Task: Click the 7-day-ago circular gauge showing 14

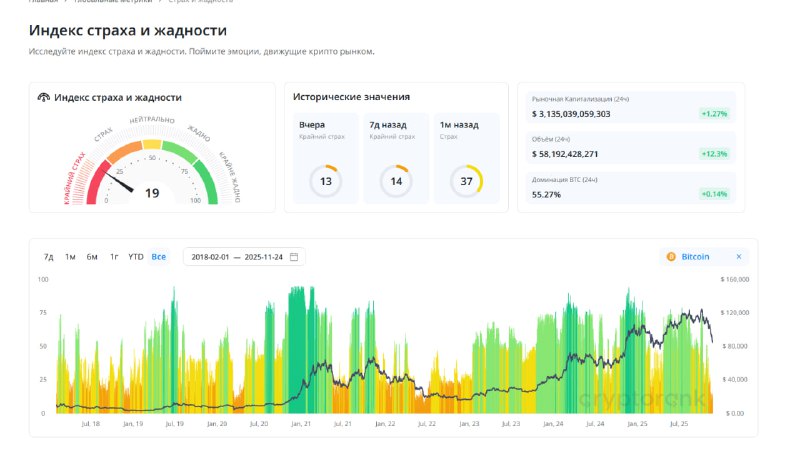Action: point(396,181)
